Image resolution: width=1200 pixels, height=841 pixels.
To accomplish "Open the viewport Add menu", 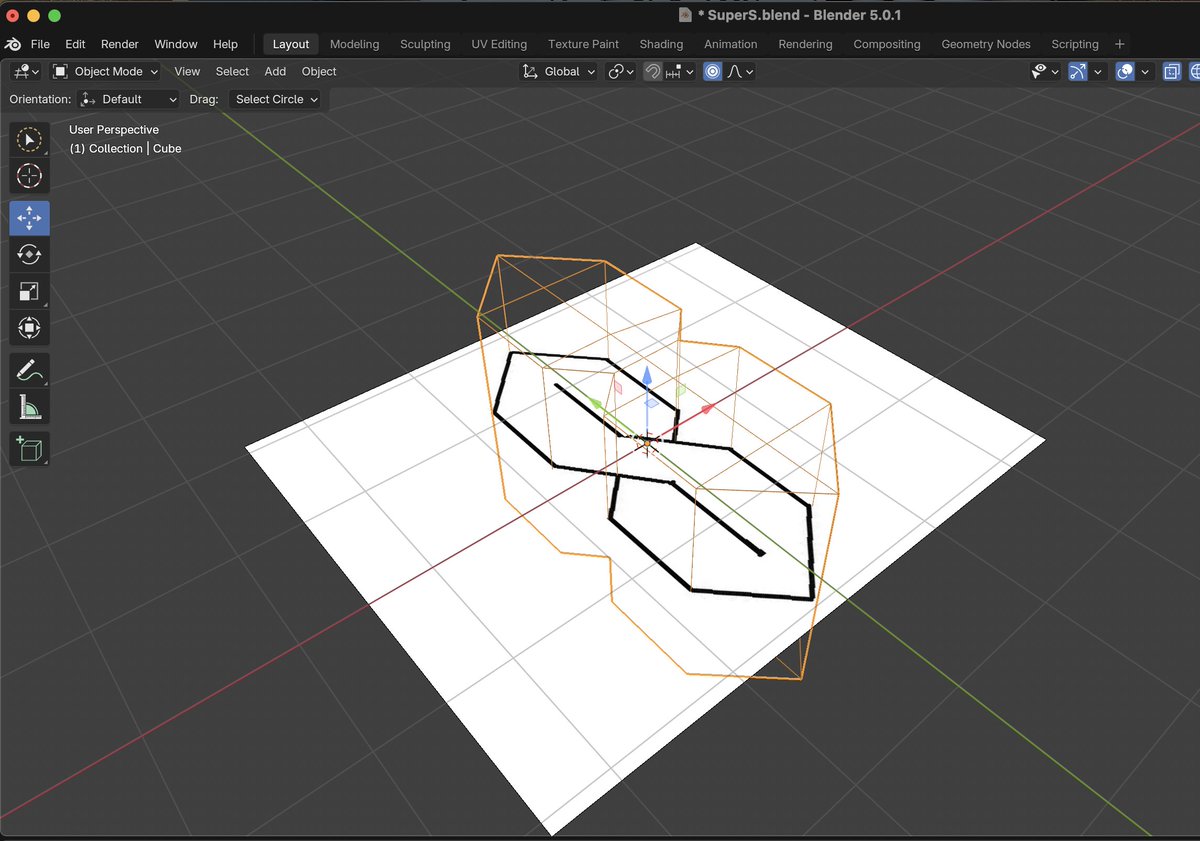I will click(275, 71).
